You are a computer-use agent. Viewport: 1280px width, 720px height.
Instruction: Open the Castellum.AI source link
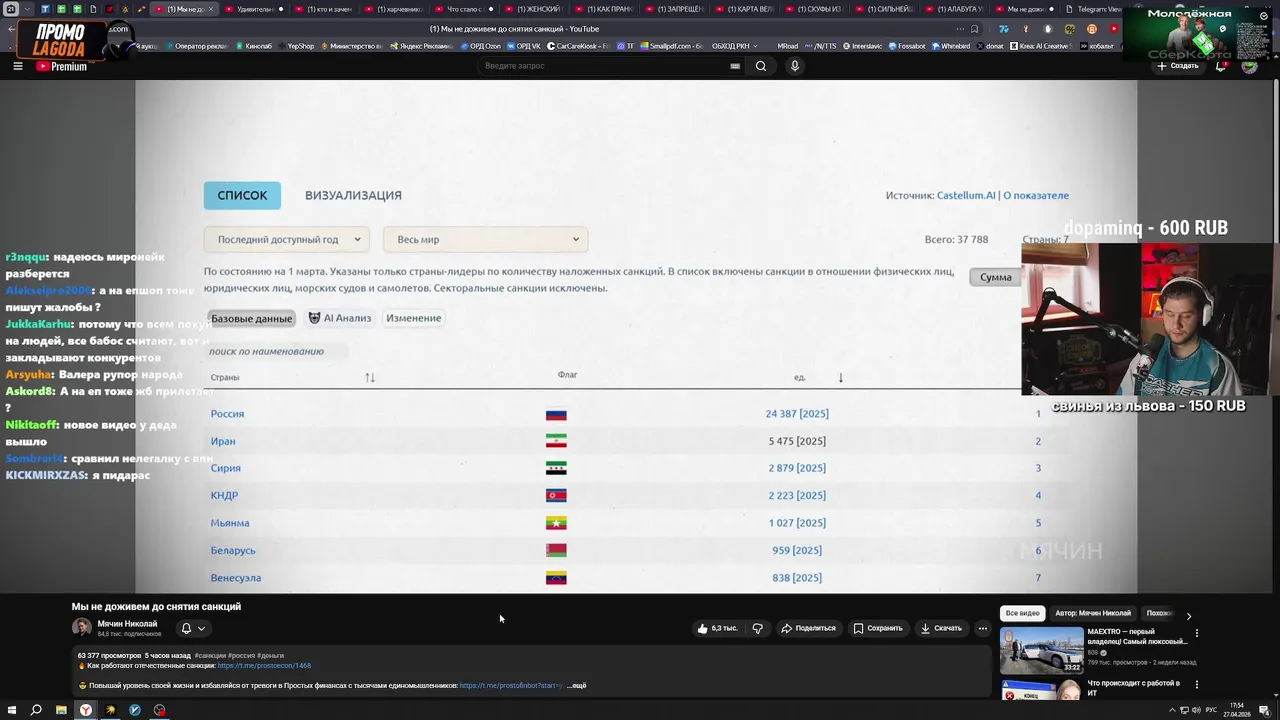coord(966,195)
